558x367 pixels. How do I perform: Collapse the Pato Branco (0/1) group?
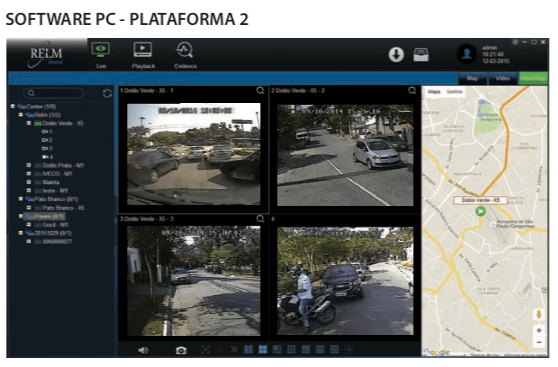21,199
